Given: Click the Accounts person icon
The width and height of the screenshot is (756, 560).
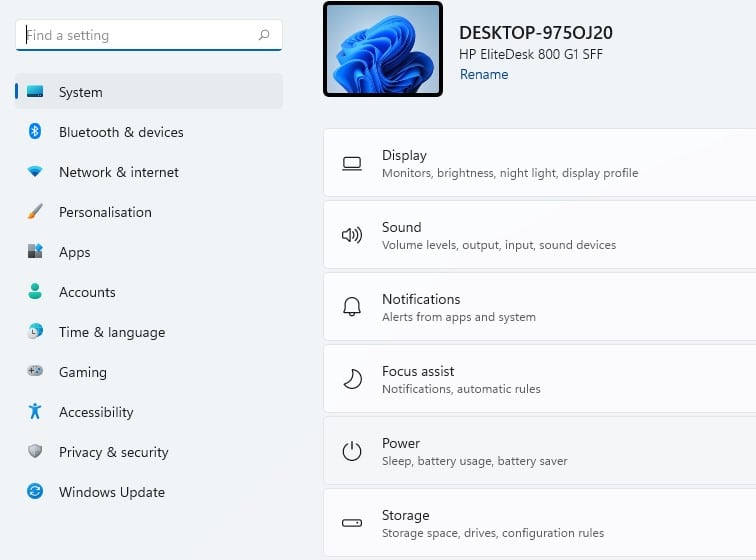Looking at the screenshot, I should (x=35, y=291).
